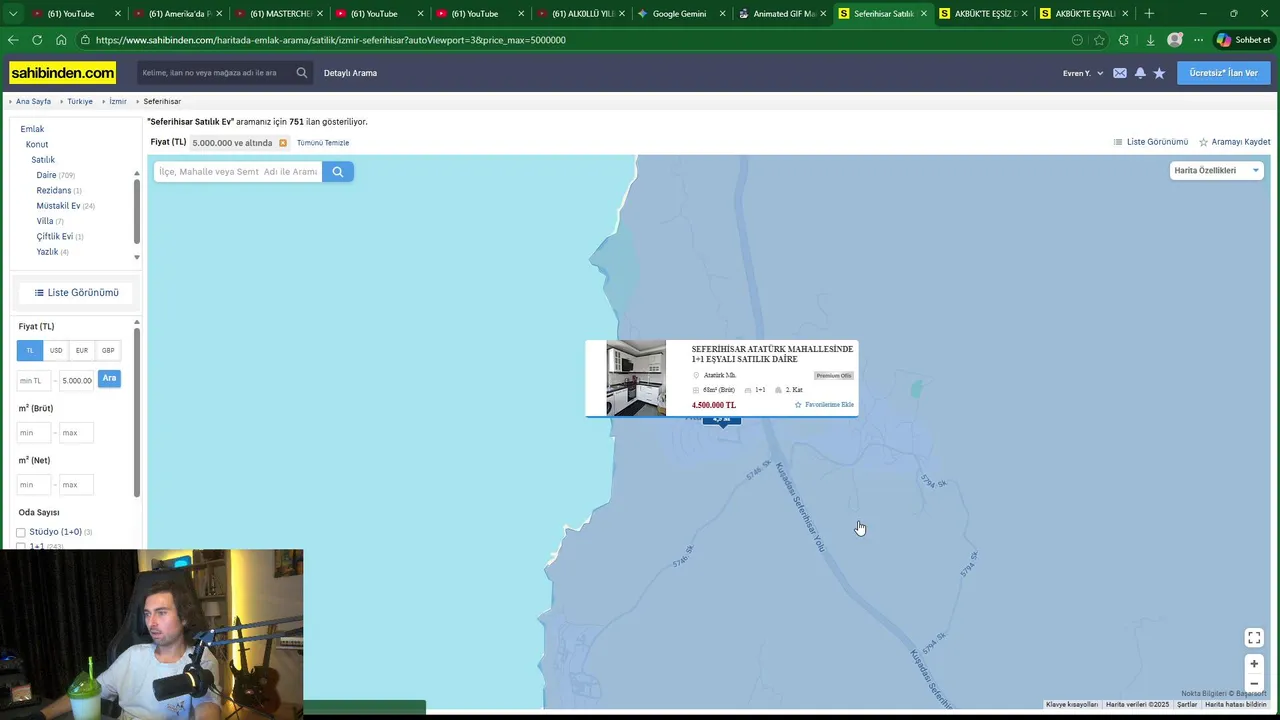Click Detaylı Arama link
Viewport: 1280px width, 720px height.
pos(350,73)
